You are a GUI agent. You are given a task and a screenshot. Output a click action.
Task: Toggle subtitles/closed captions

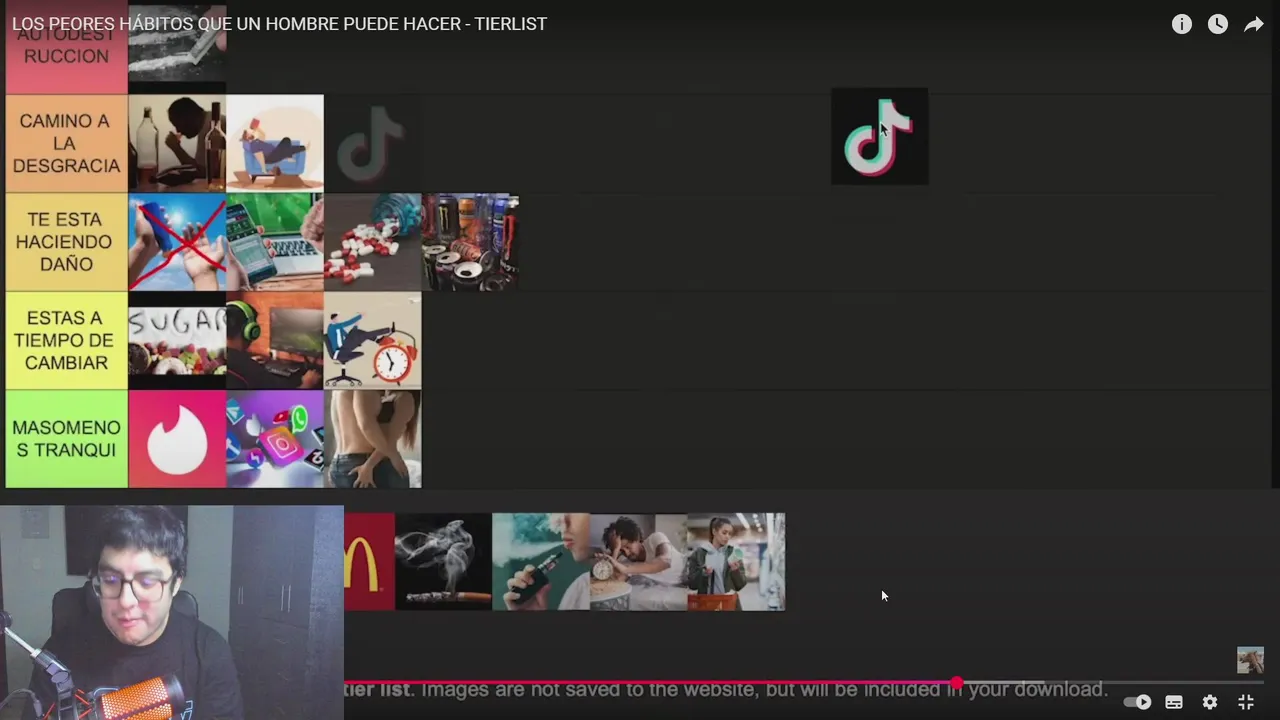tap(1174, 702)
